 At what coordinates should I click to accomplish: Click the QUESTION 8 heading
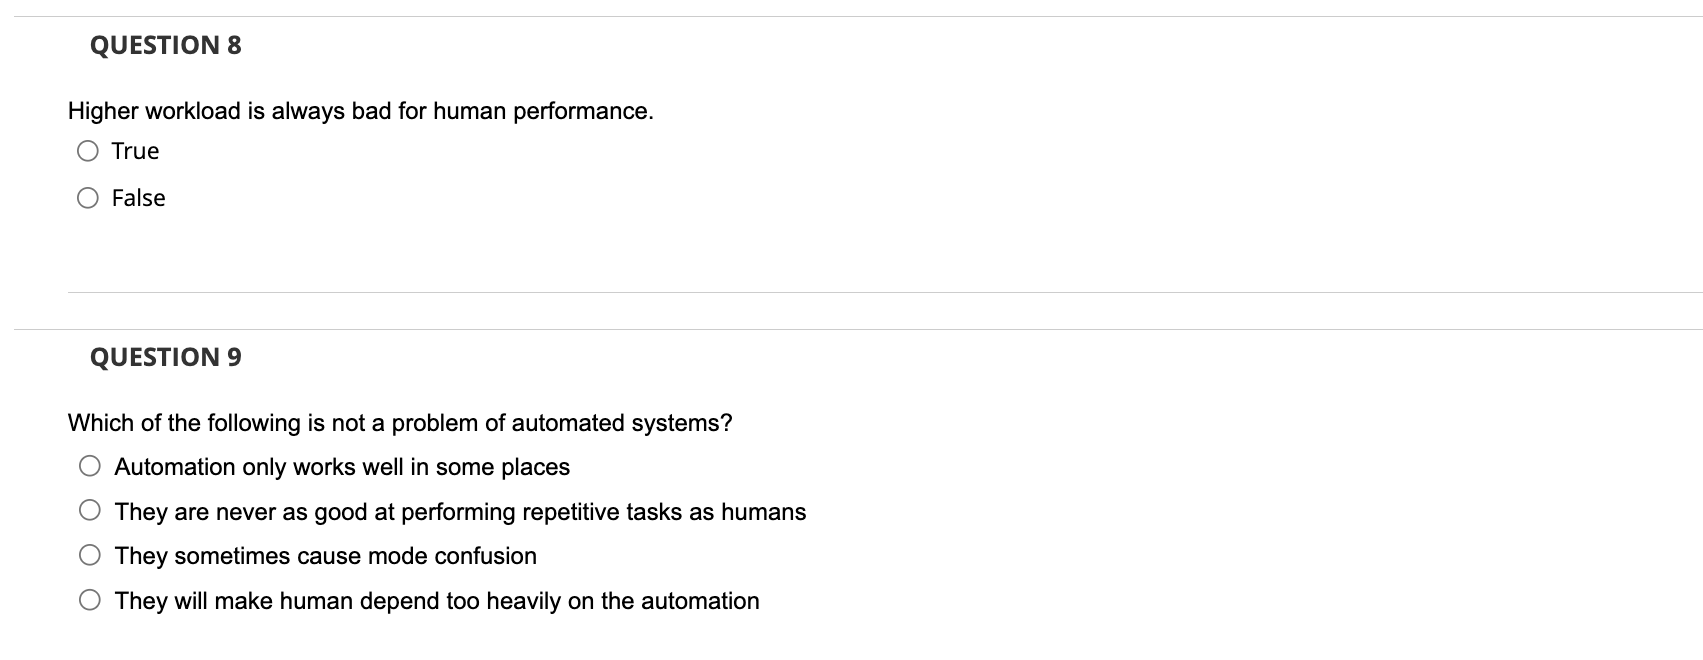163,44
